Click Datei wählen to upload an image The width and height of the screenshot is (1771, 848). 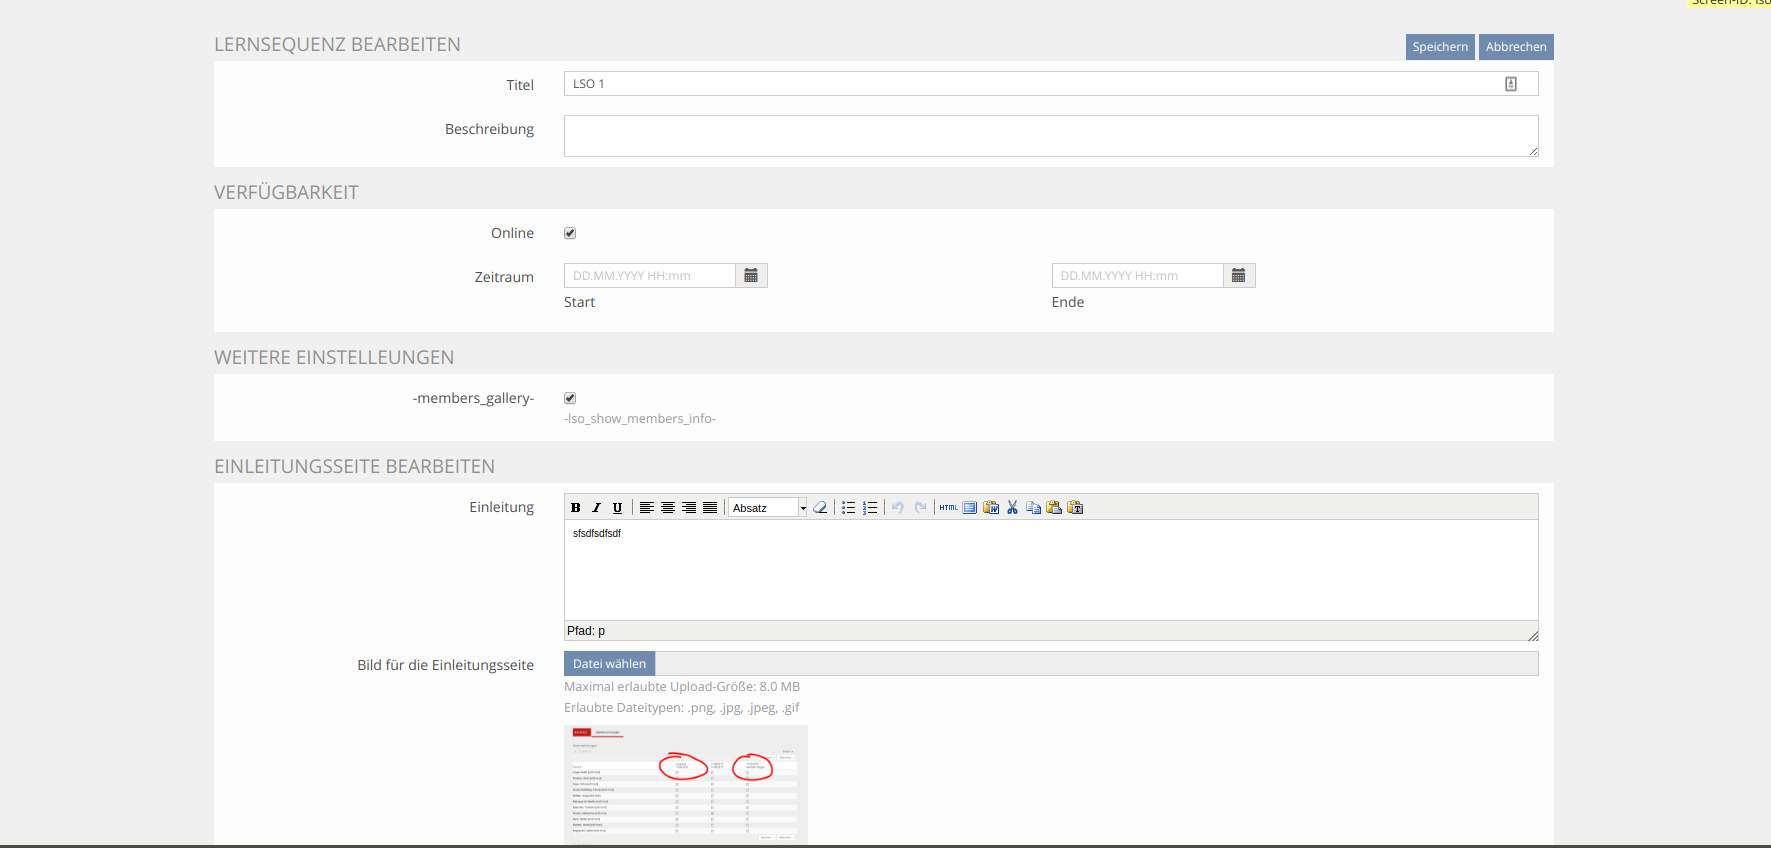[609, 664]
